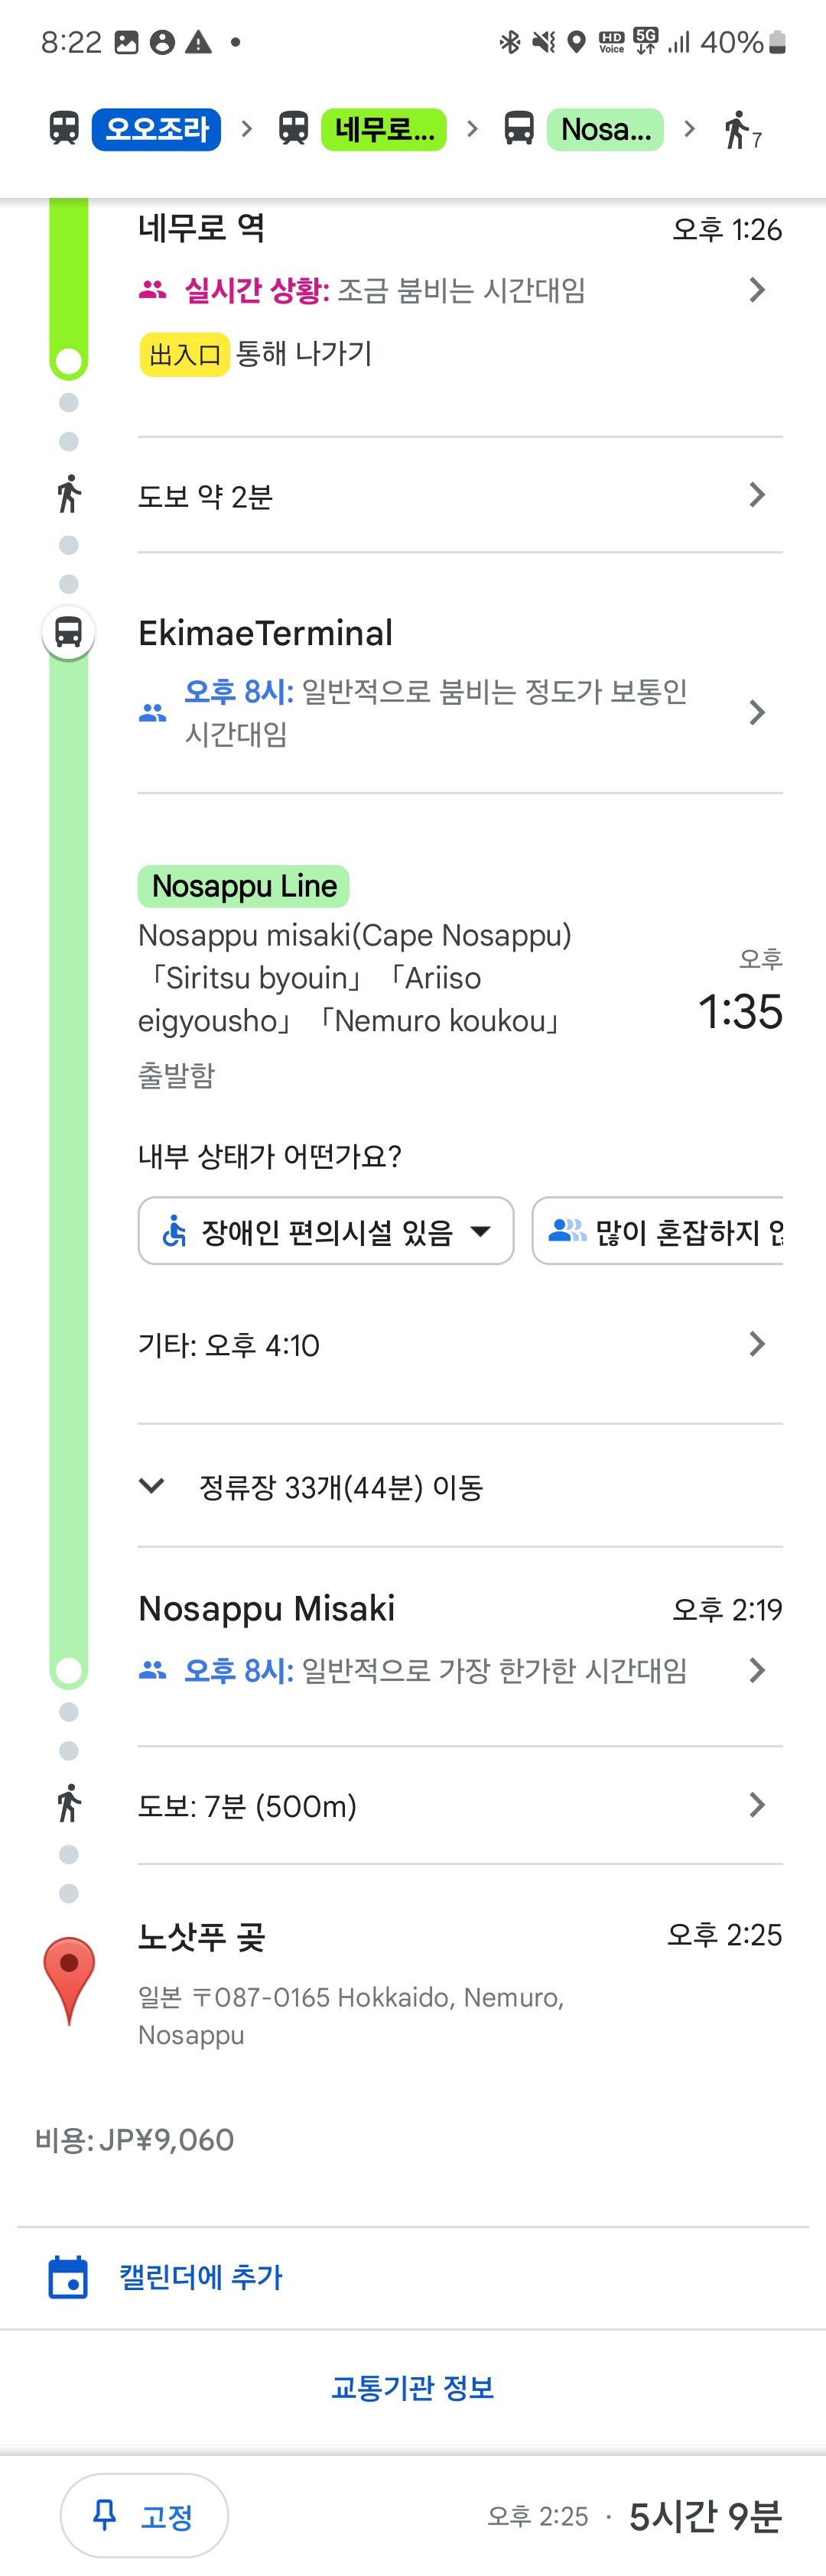Tap the bus icon beside EkimaeTerminal
This screenshot has width=826, height=2576.
coord(68,632)
